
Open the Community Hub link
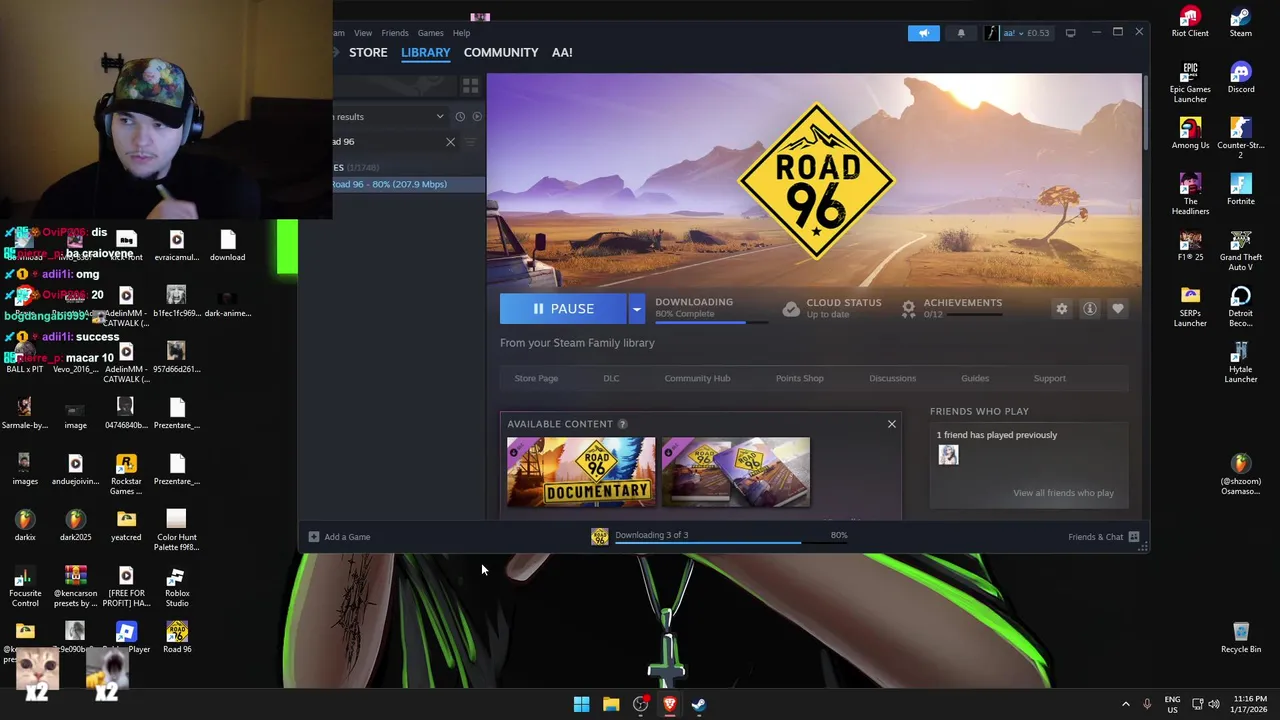coord(697,378)
